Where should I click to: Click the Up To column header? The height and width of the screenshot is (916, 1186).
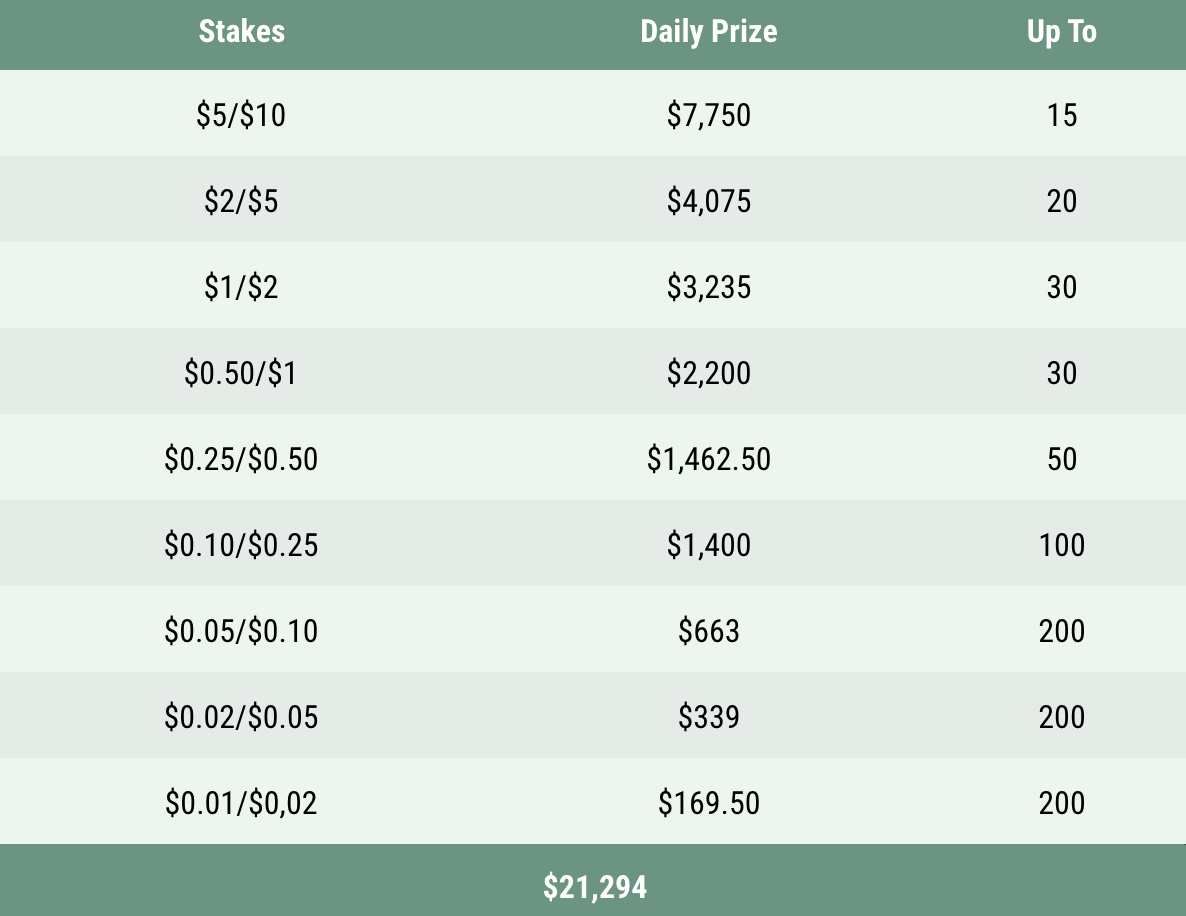pyautogui.click(x=1061, y=32)
